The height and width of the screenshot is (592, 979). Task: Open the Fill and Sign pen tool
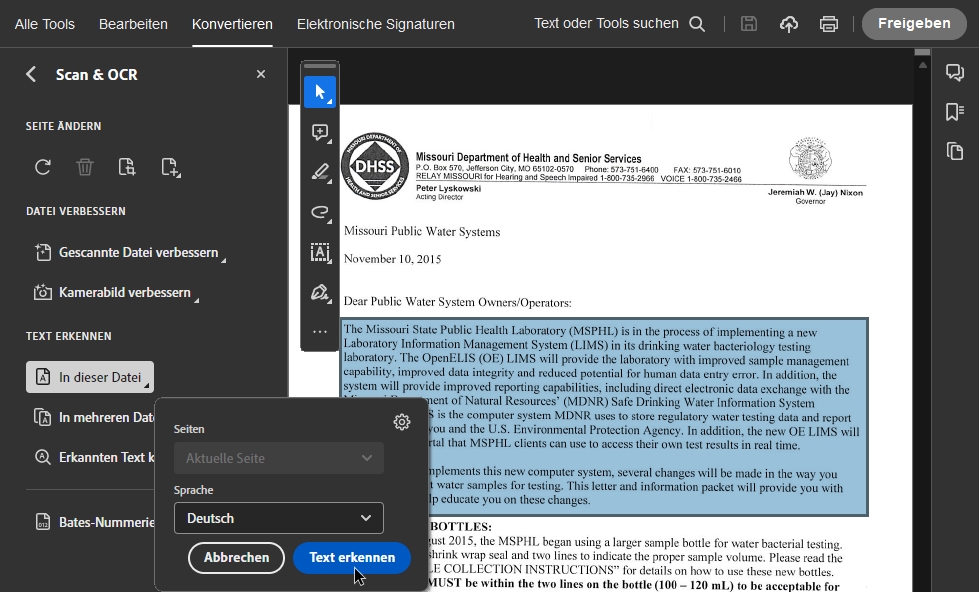tap(320, 292)
